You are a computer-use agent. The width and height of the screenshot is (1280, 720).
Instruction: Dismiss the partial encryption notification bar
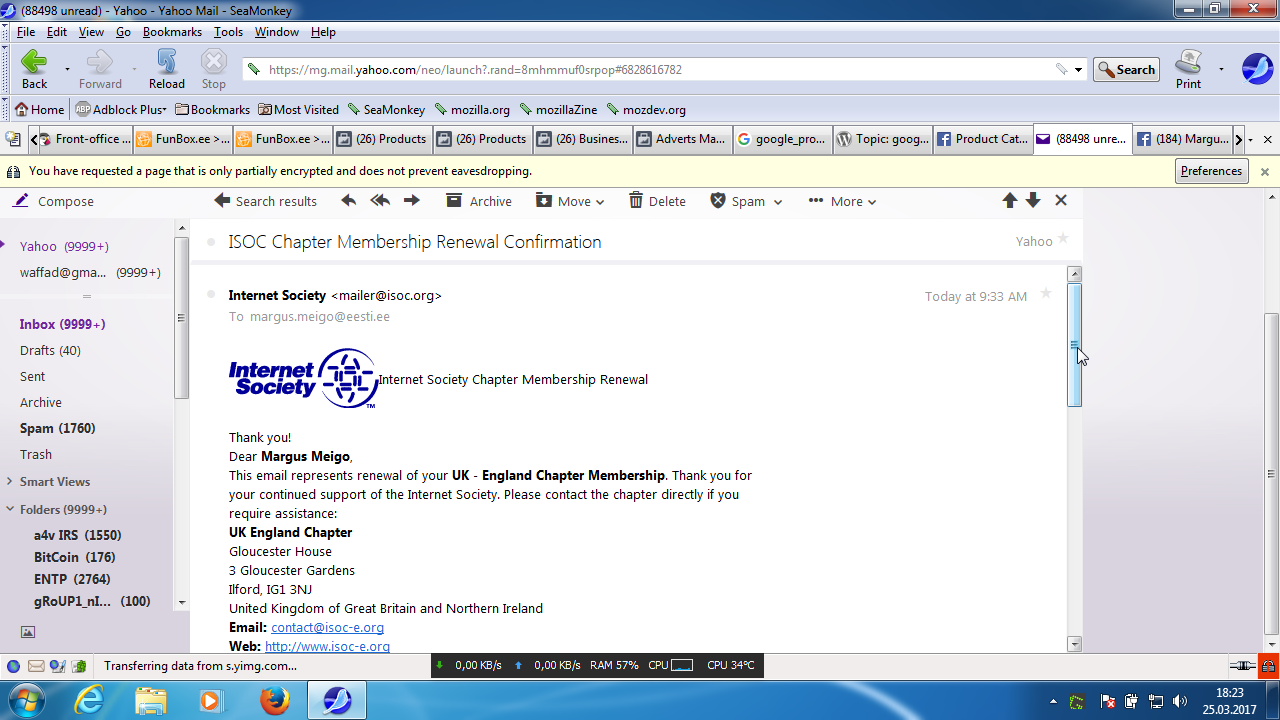tap(1264, 171)
